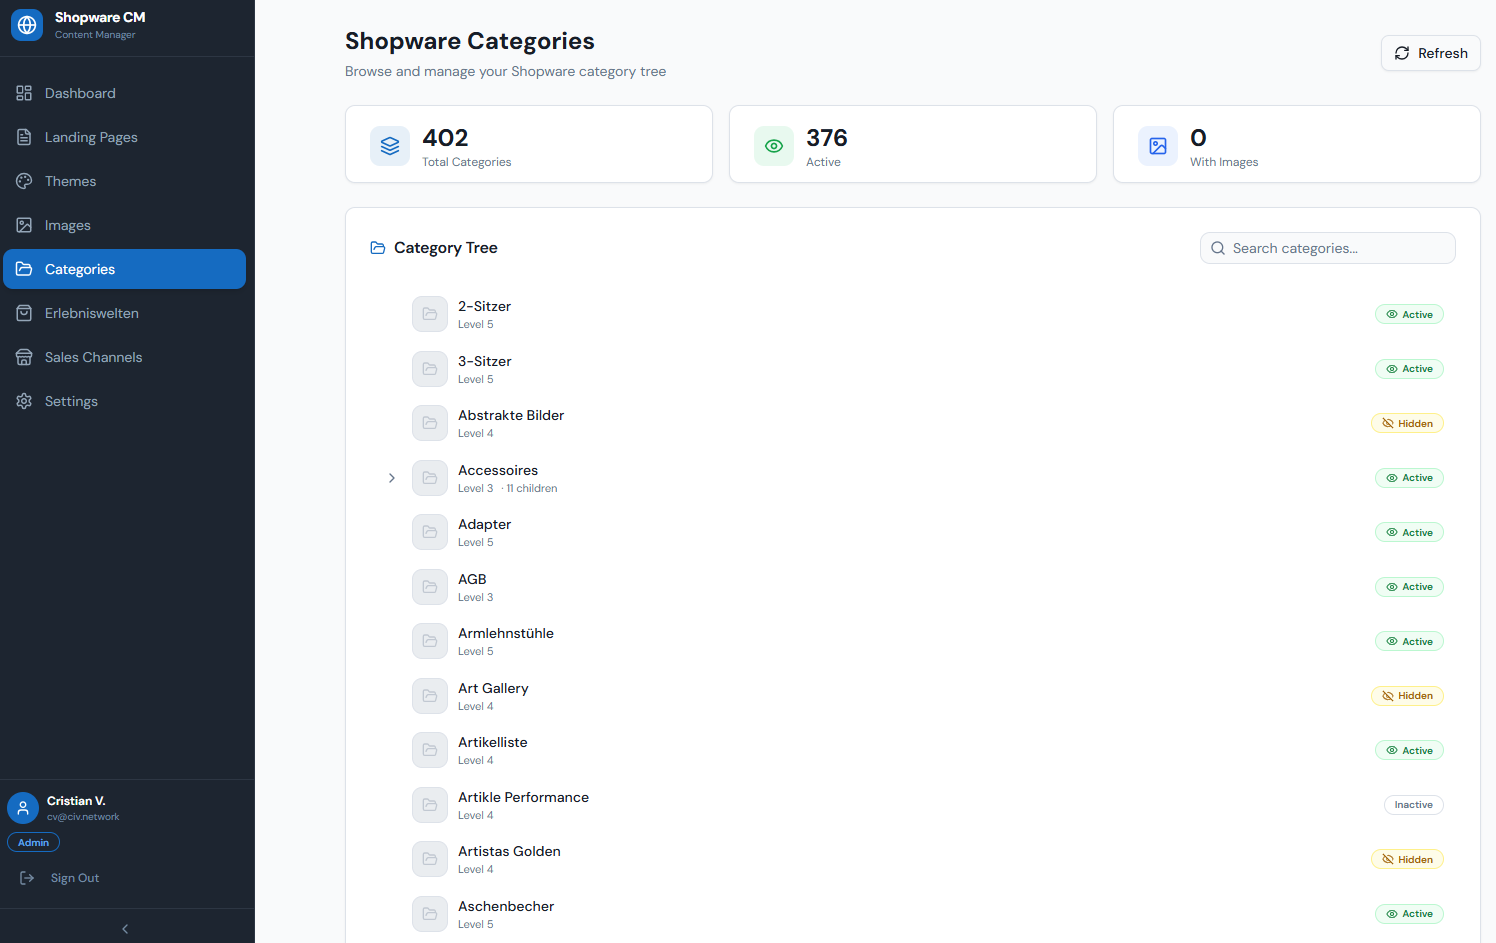Click the With Images picture icon
The image size is (1496, 943).
[1158, 146]
